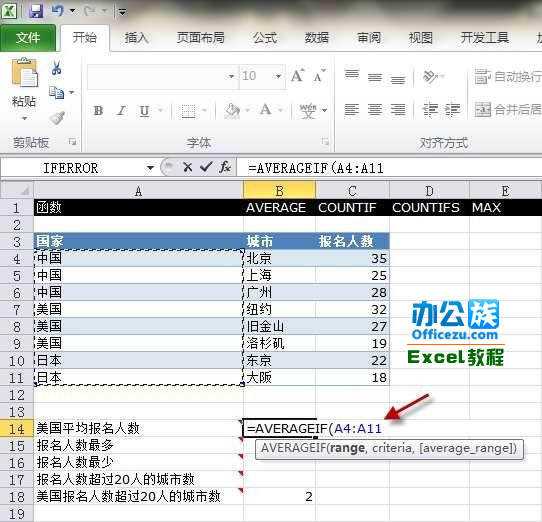This screenshot has width=542, height=522.
Task: Click the Increase Indent icon
Action: coord(452,110)
